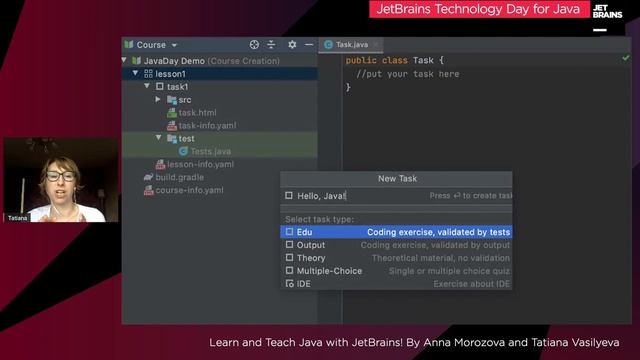Click the New Task popup title
The width and height of the screenshot is (640, 360).
pyautogui.click(x=397, y=179)
